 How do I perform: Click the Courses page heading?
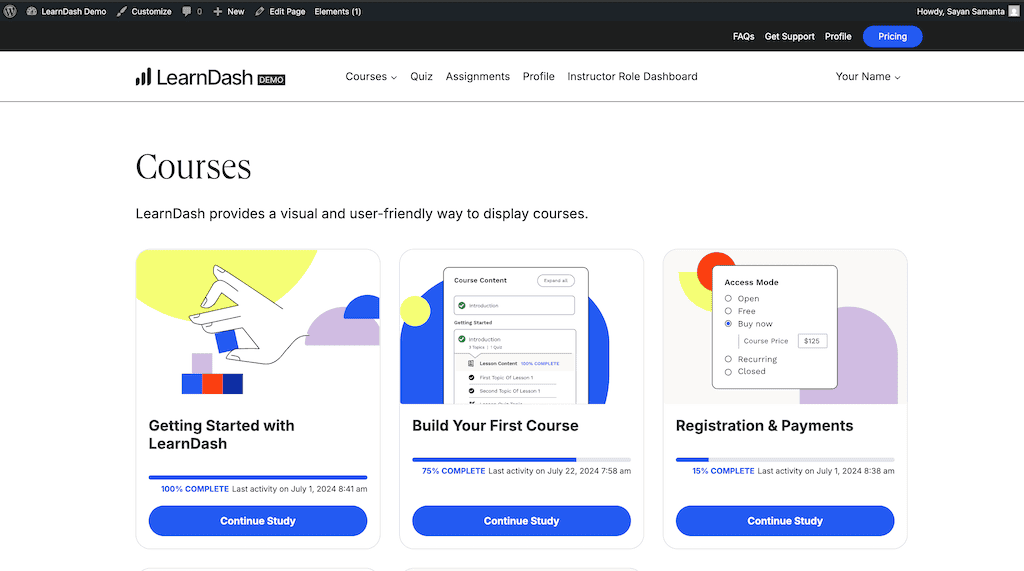click(x=193, y=167)
